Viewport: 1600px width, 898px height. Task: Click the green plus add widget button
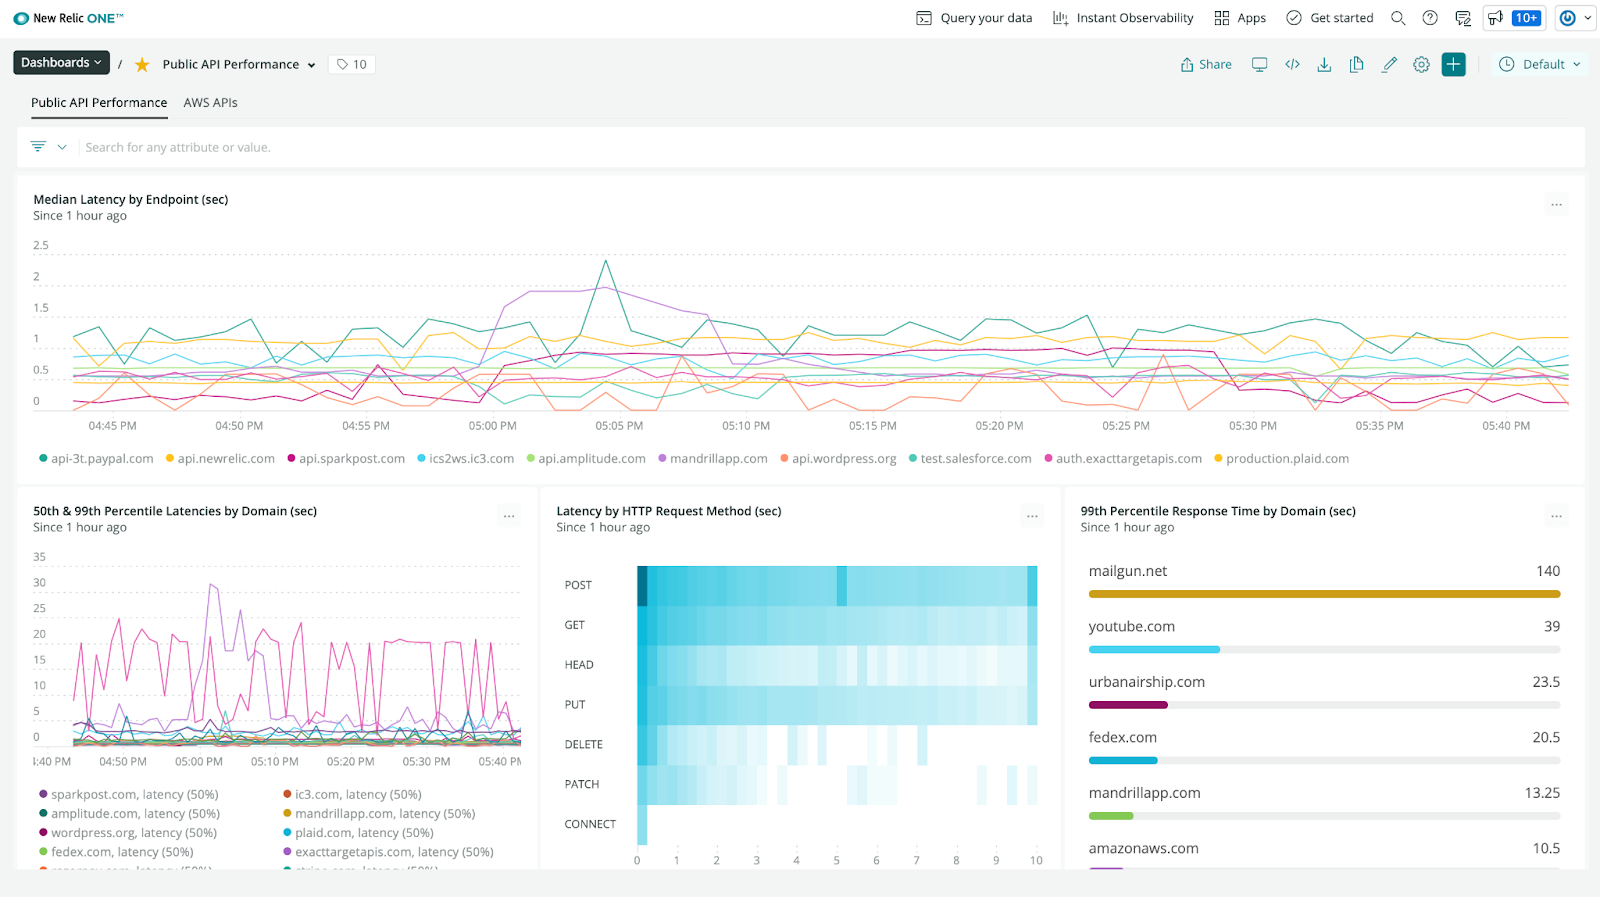[x=1453, y=64]
